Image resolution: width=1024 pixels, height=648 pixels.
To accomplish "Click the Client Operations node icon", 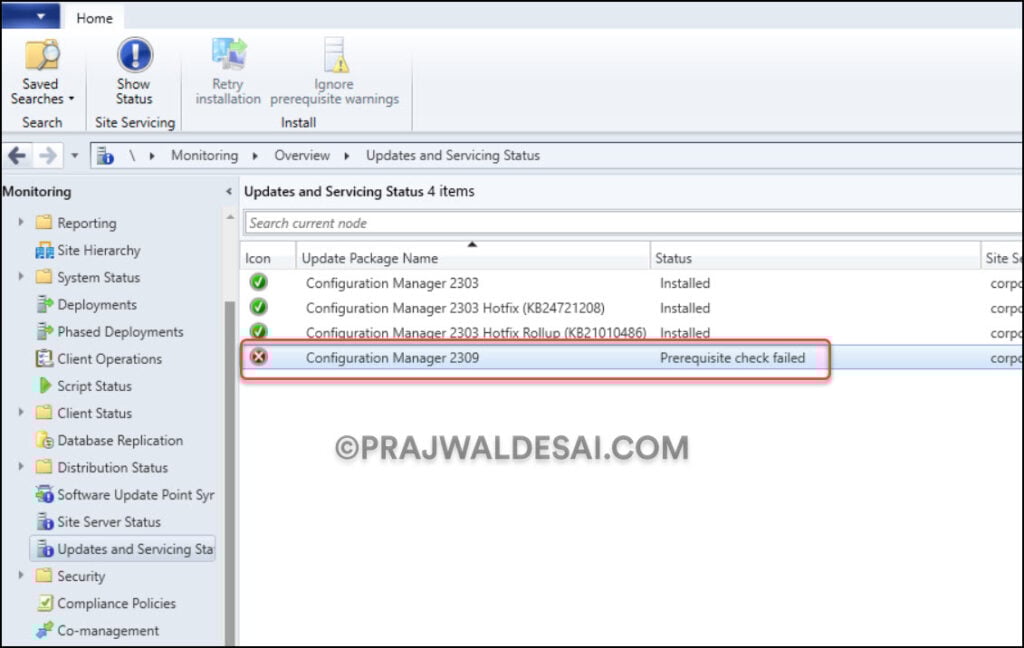I will click(44, 358).
